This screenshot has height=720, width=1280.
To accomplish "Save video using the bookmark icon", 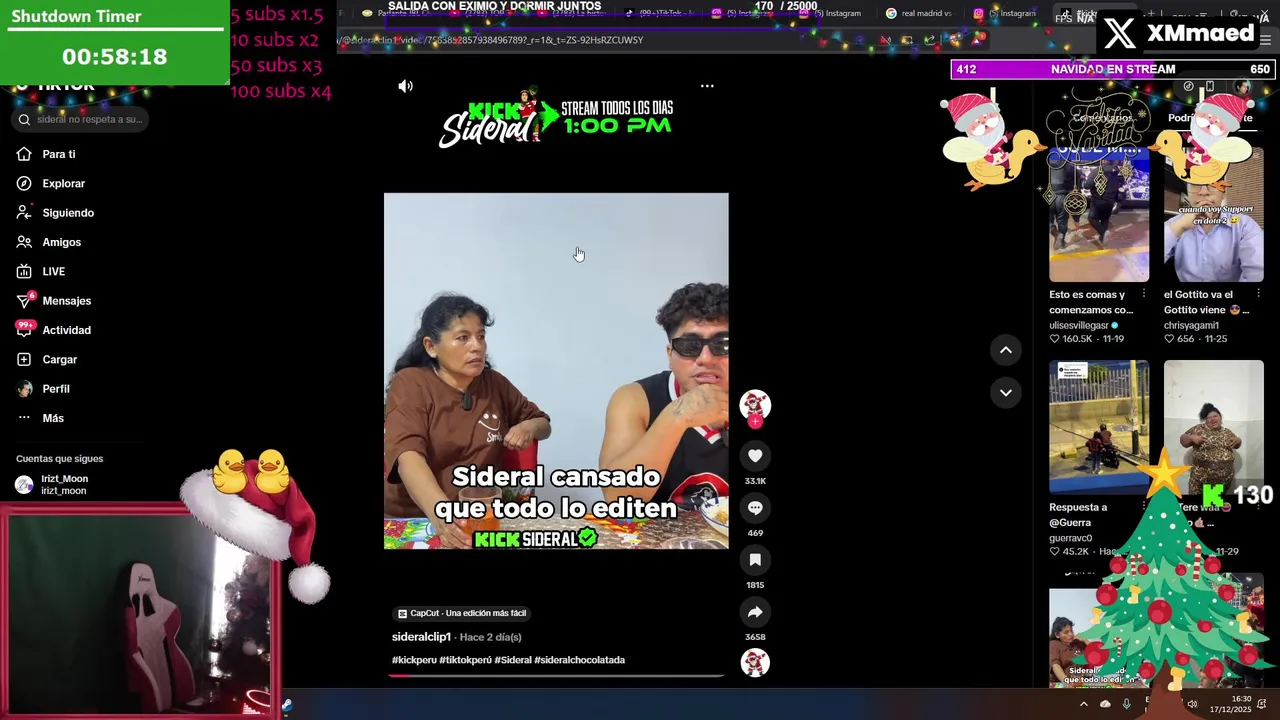I will tap(755, 560).
